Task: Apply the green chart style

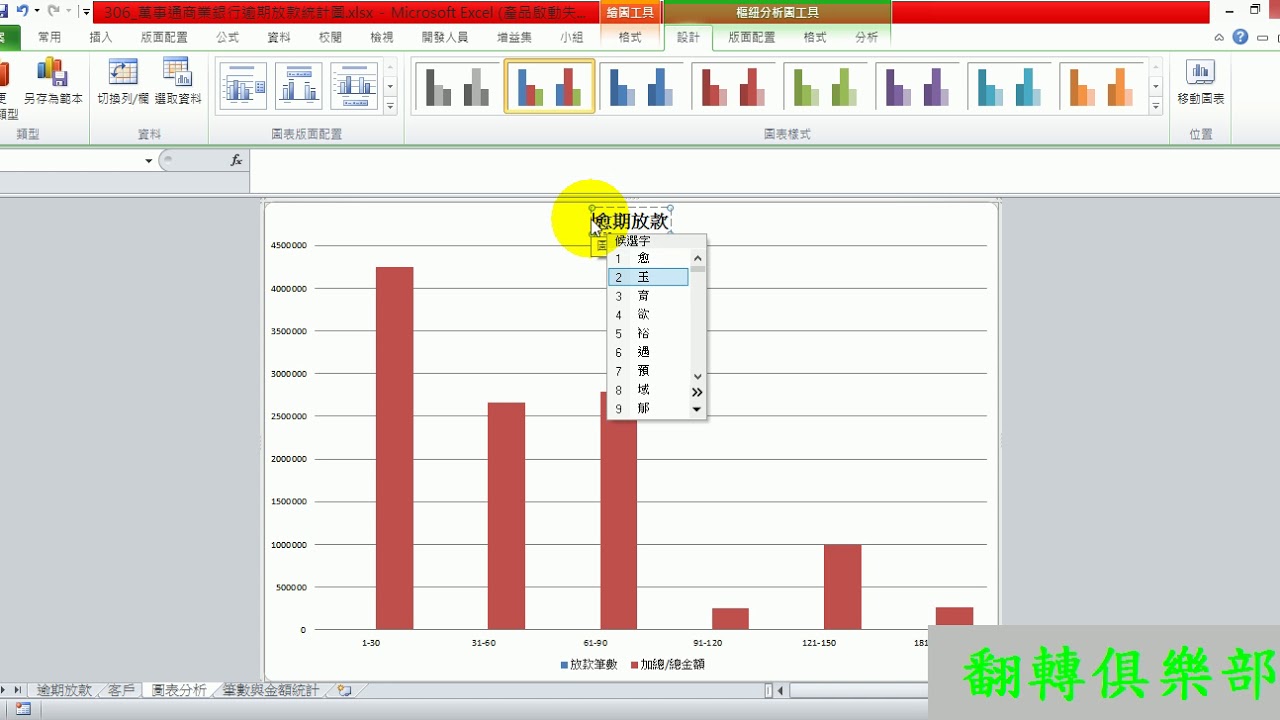Action: (x=825, y=87)
